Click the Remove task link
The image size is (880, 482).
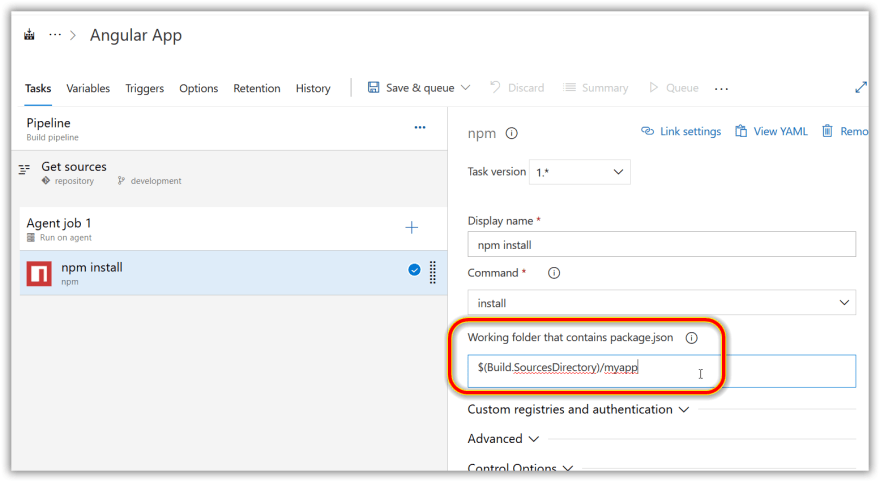[x=845, y=131]
